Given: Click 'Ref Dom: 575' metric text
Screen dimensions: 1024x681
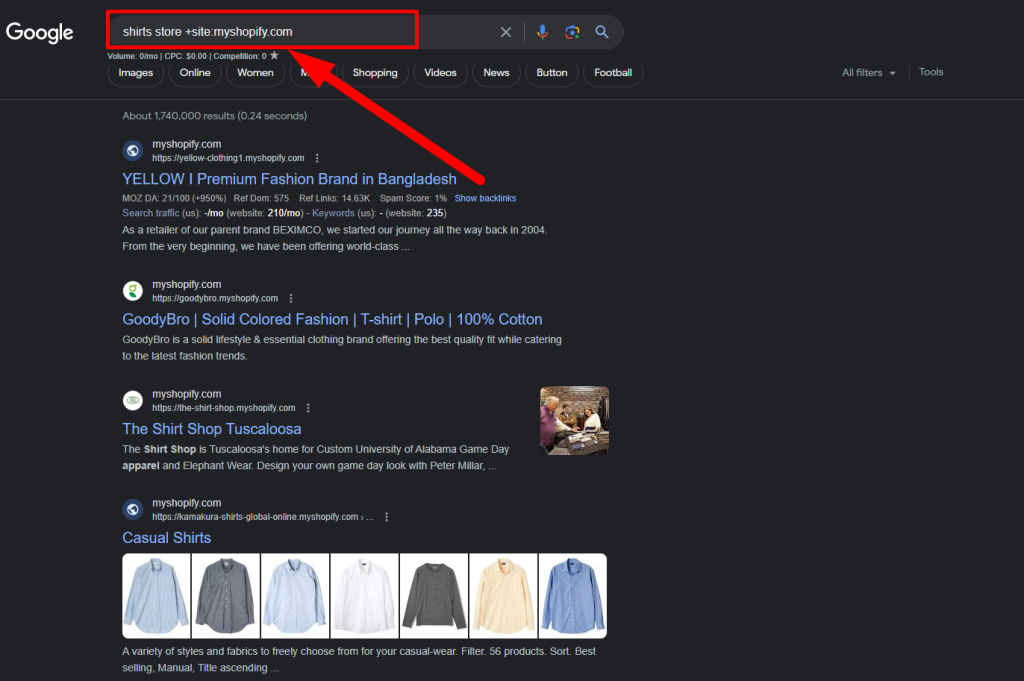Looking at the screenshot, I should [x=261, y=198].
